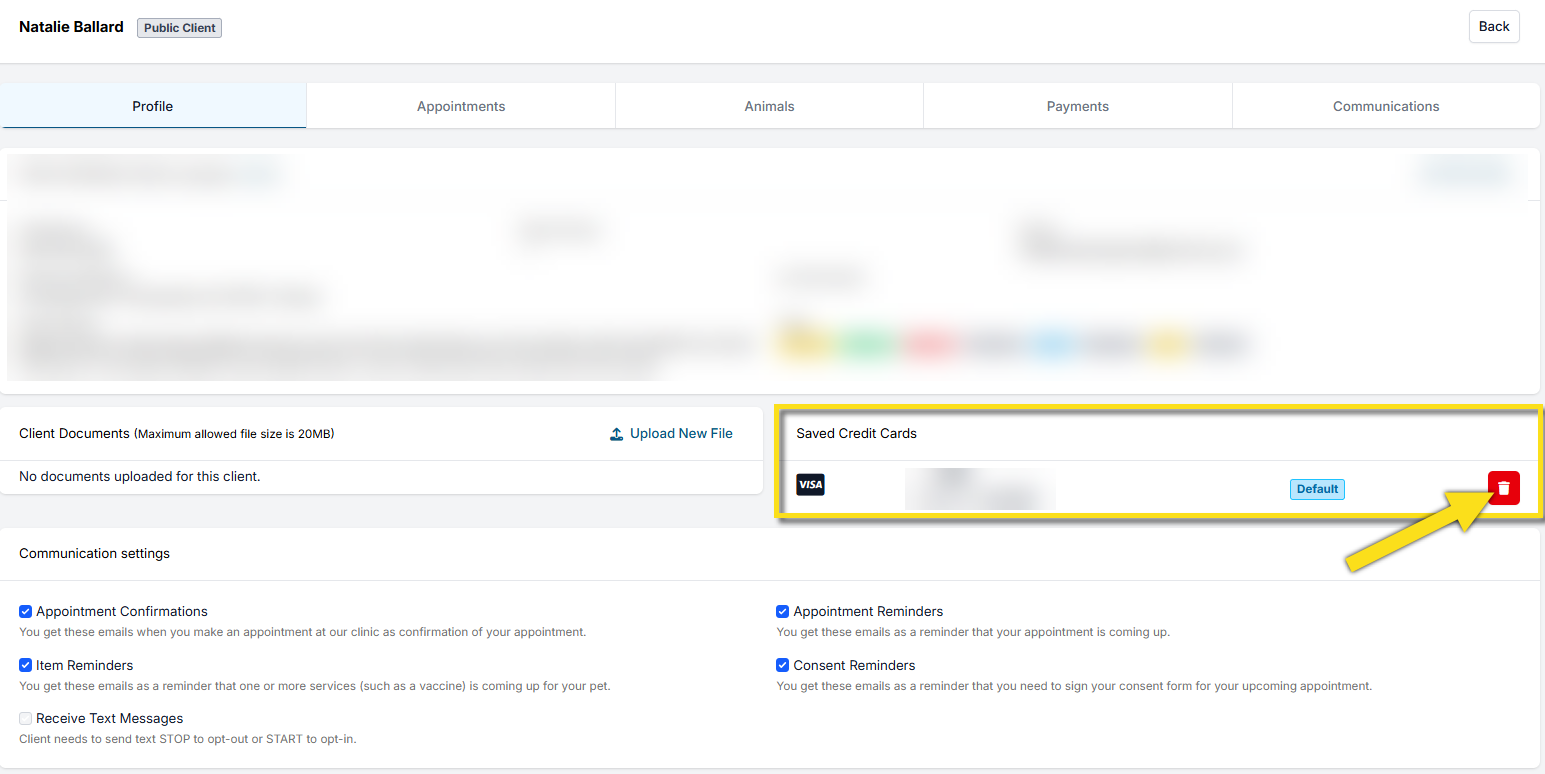
Task: Select the Communications tab
Action: 1385,106
